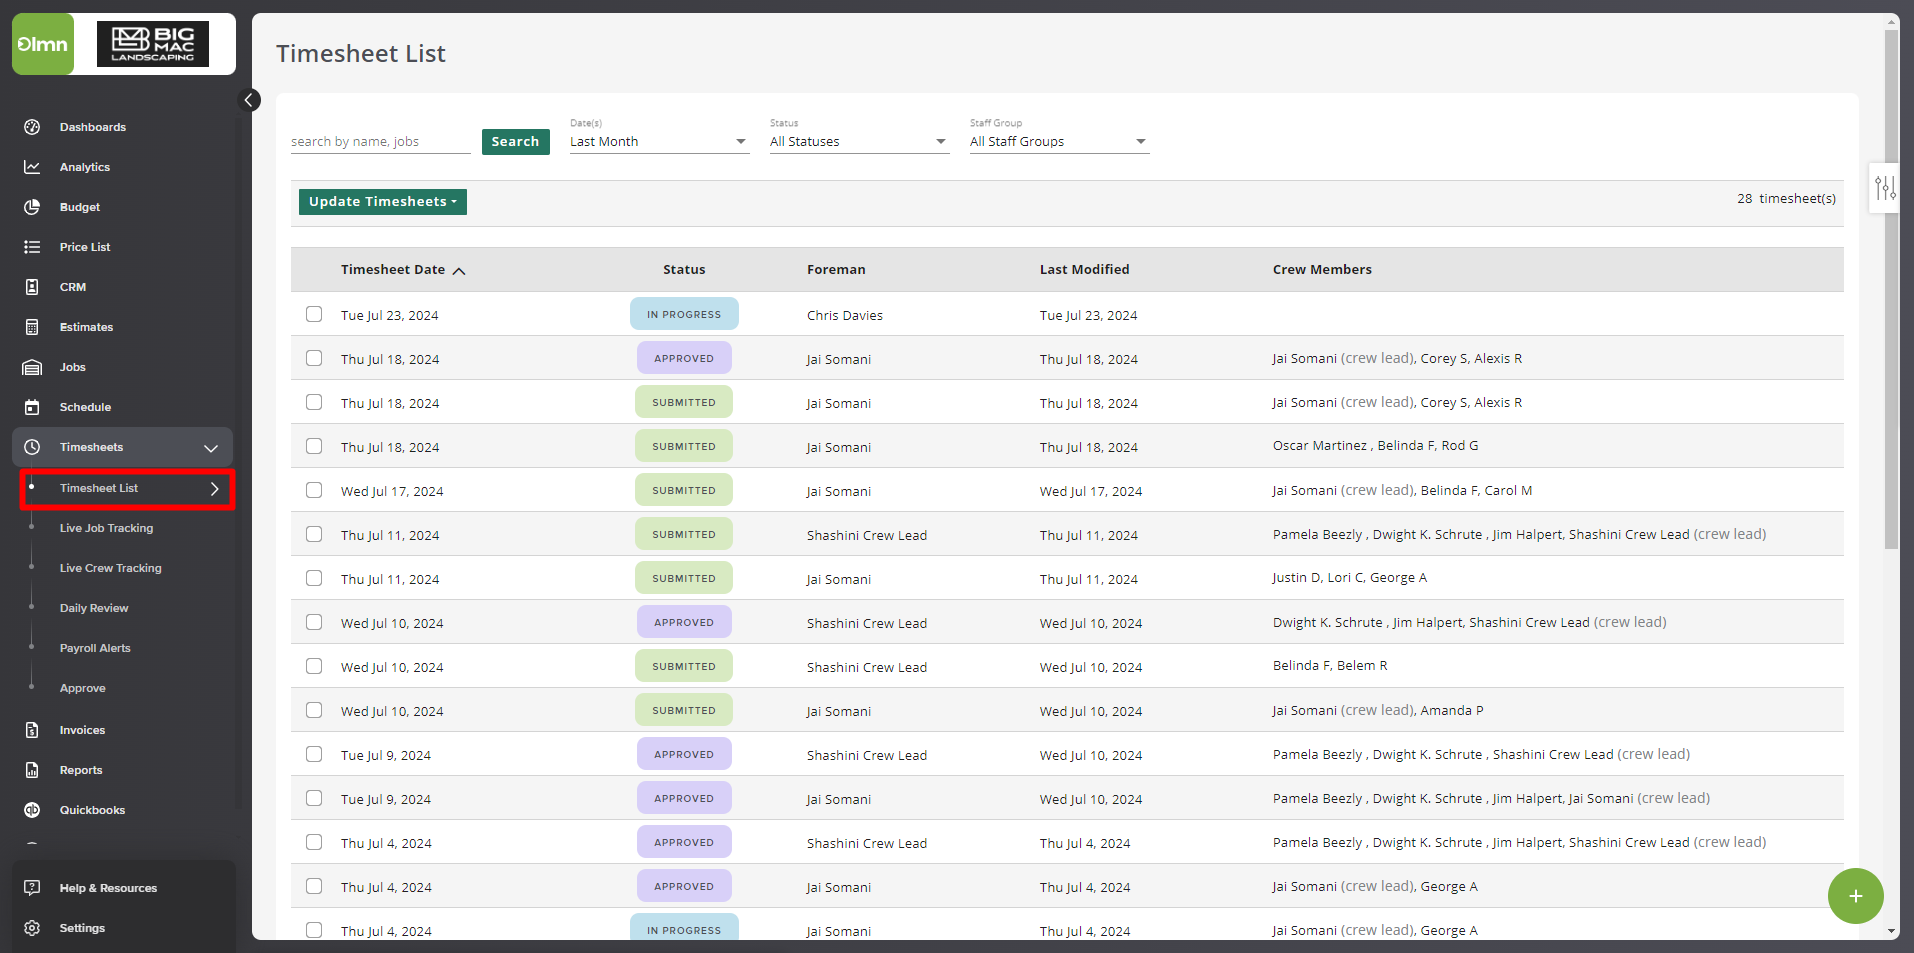Check the Tue Jul 23, 2024 row checkbox
The height and width of the screenshot is (953, 1914).
click(x=314, y=314)
